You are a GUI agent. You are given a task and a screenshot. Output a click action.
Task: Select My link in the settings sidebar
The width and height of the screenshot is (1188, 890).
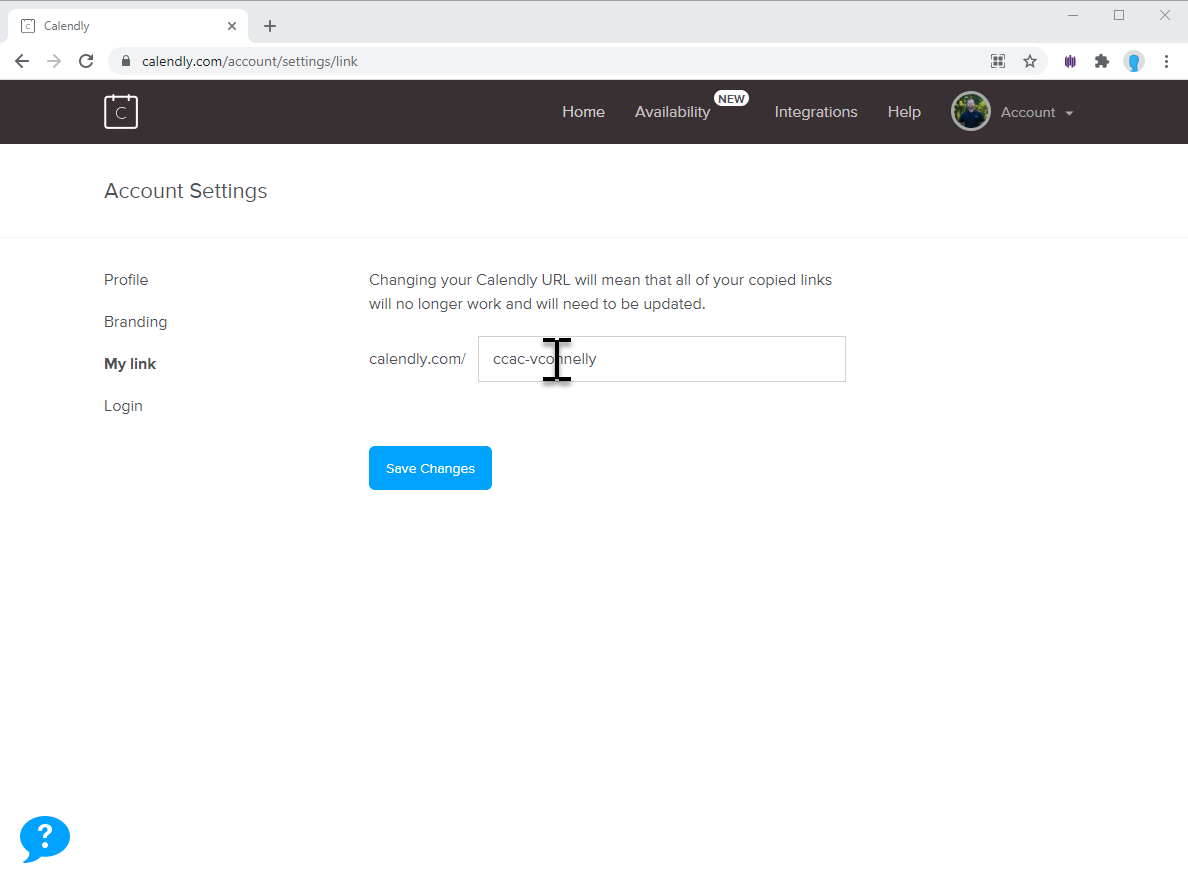[x=130, y=364]
